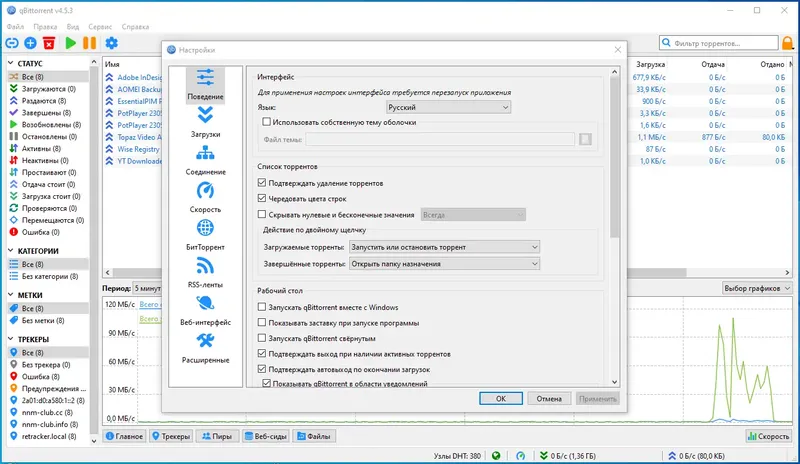Click the Скорость button at bottom right
The width and height of the screenshot is (800, 464).
point(768,436)
